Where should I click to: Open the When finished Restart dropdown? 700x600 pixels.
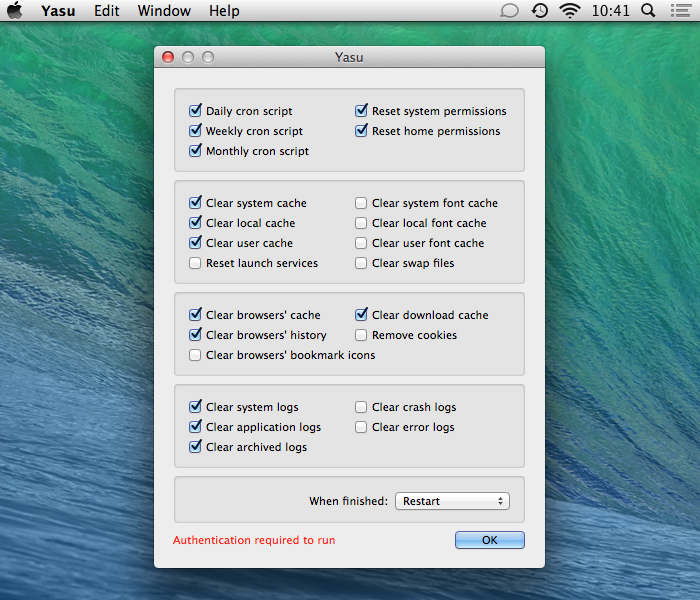coord(452,501)
